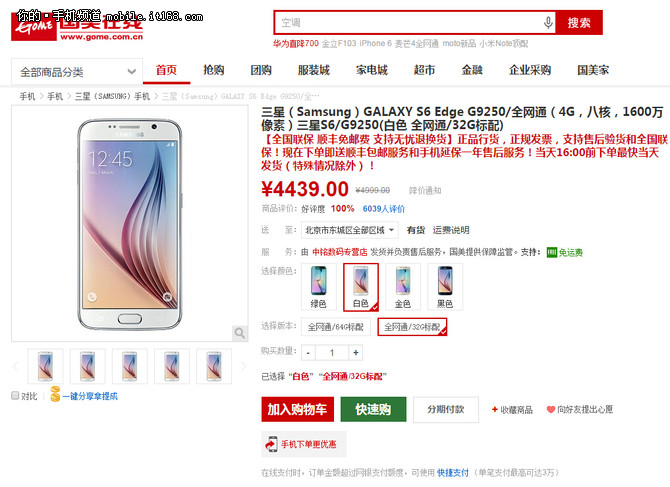Click the magnifier zoom icon on product image
Screen dimensions: 670x487
pyautogui.click(x=240, y=333)
